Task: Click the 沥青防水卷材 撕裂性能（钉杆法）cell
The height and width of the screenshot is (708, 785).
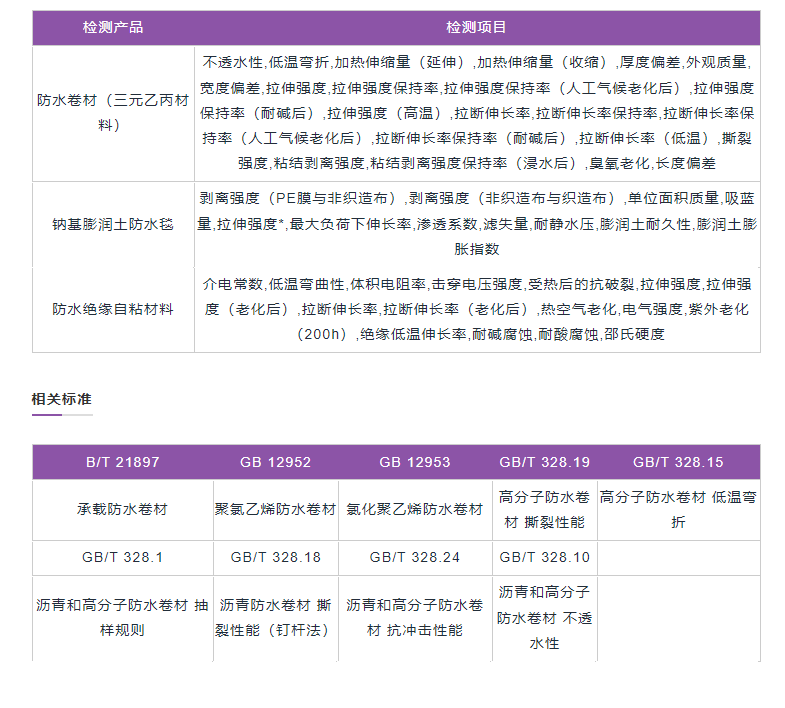Action: pyautogui.click(x=275, y=617)
